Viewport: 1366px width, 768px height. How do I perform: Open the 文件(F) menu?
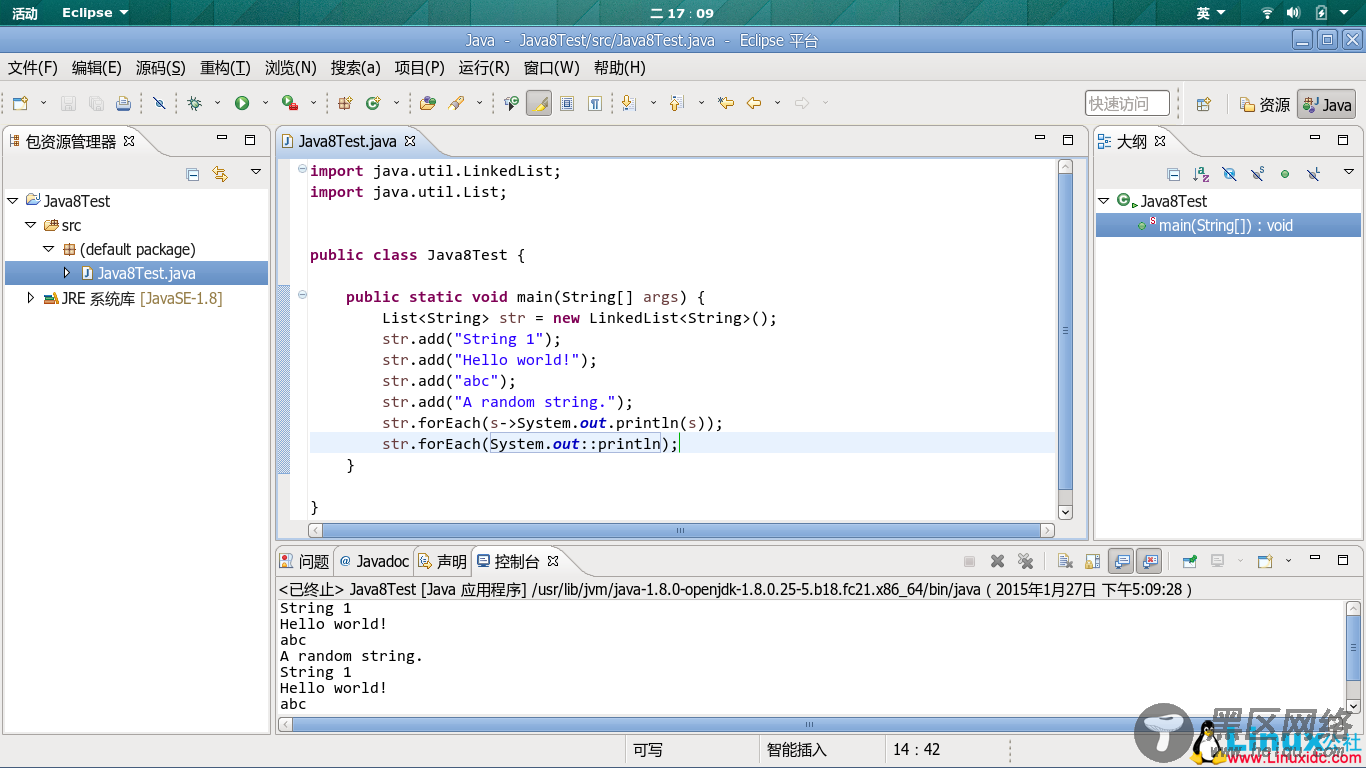coord(33,67)
